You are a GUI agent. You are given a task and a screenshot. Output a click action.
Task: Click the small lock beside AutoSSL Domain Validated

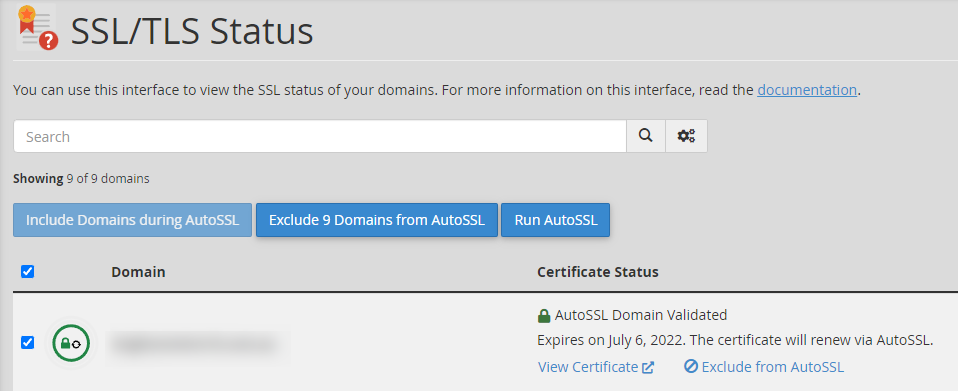point(544,316)
